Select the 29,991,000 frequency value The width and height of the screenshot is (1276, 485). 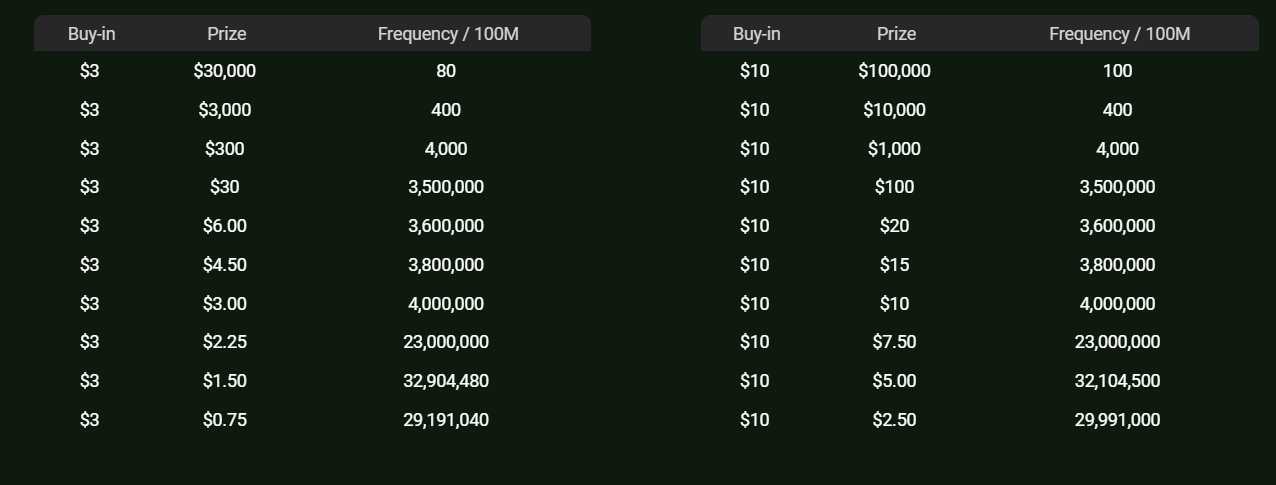click(1117, 420)
